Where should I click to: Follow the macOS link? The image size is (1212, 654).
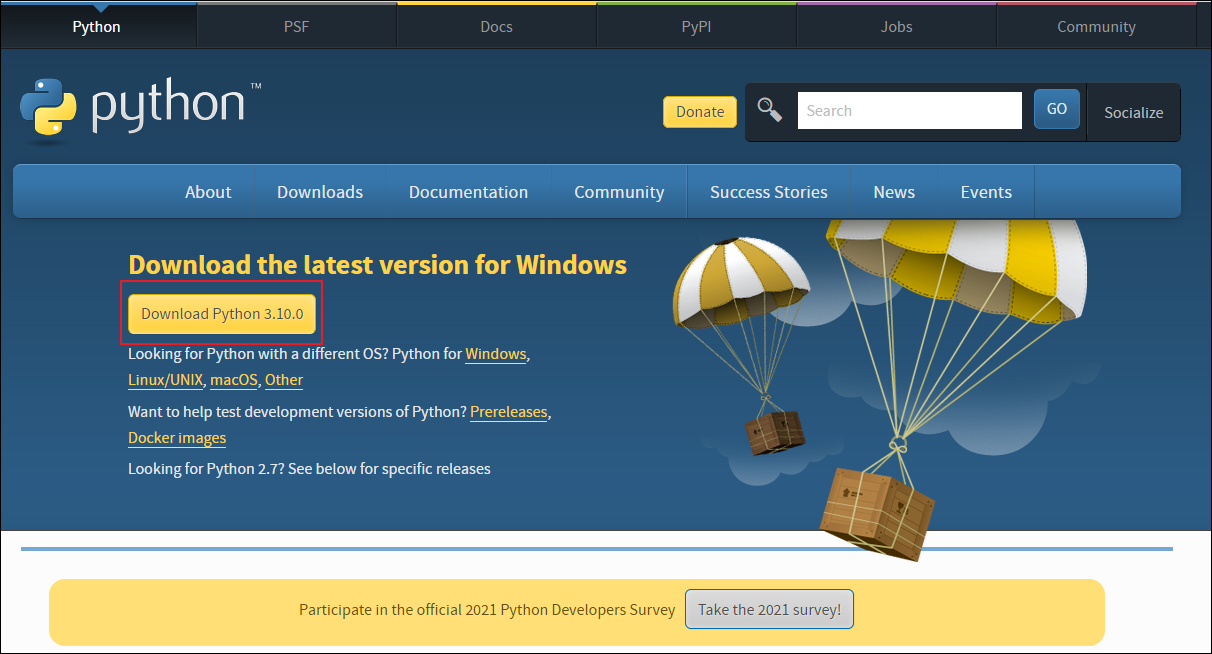pyautogui.click(x=234, y=380)
